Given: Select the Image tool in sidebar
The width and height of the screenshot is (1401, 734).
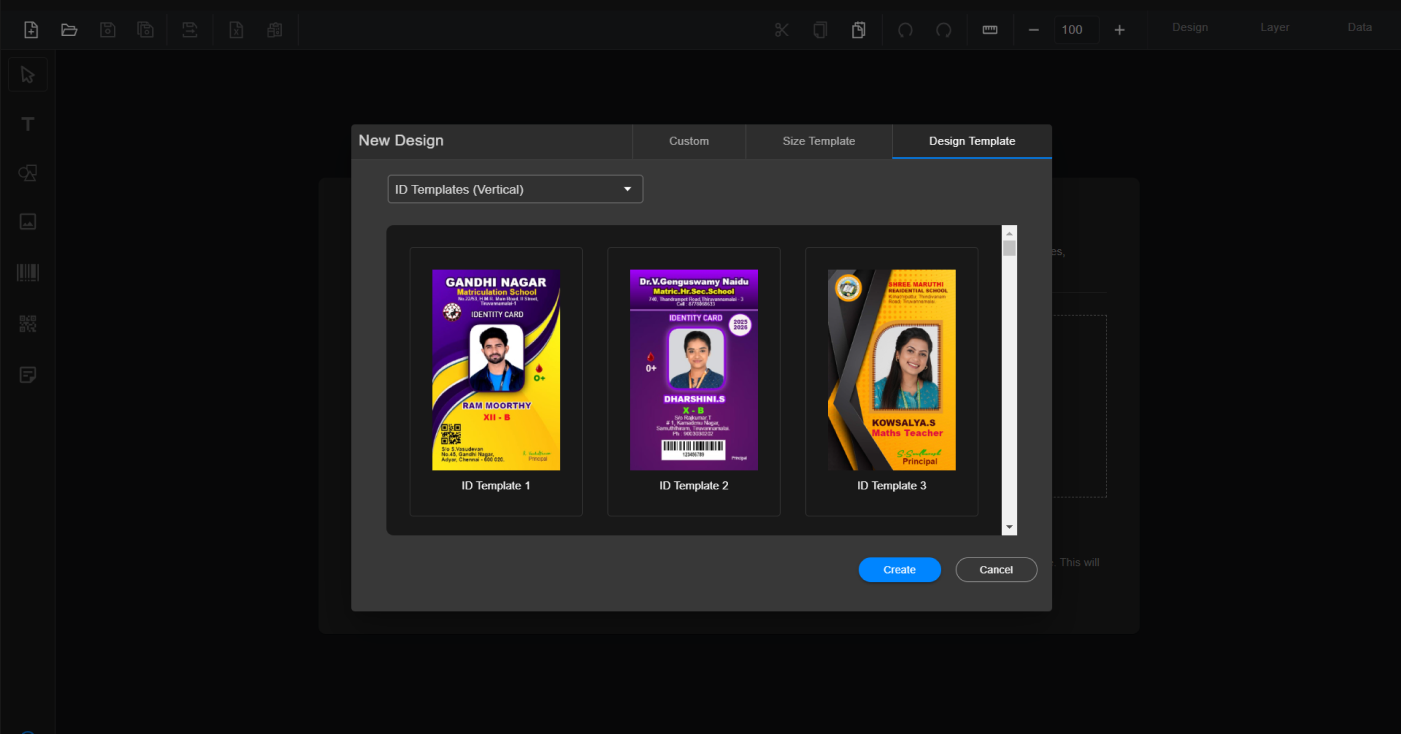Looking at the screenshot, I should pos(28,222).
